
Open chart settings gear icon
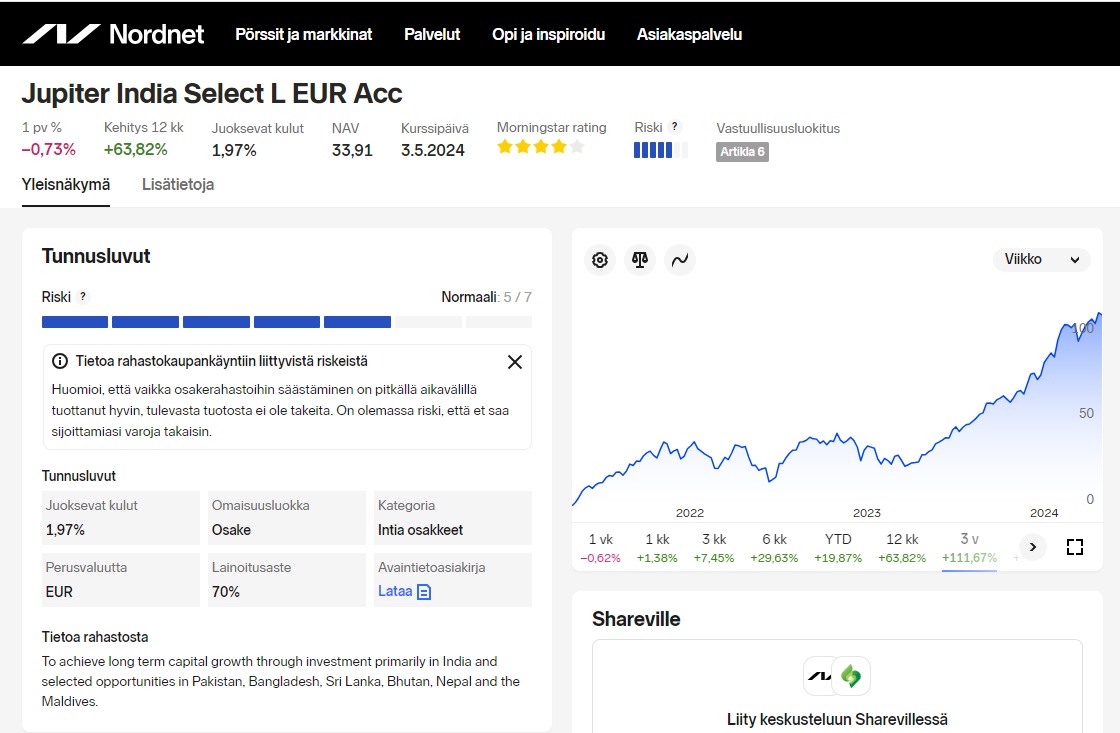pos(600,260)
